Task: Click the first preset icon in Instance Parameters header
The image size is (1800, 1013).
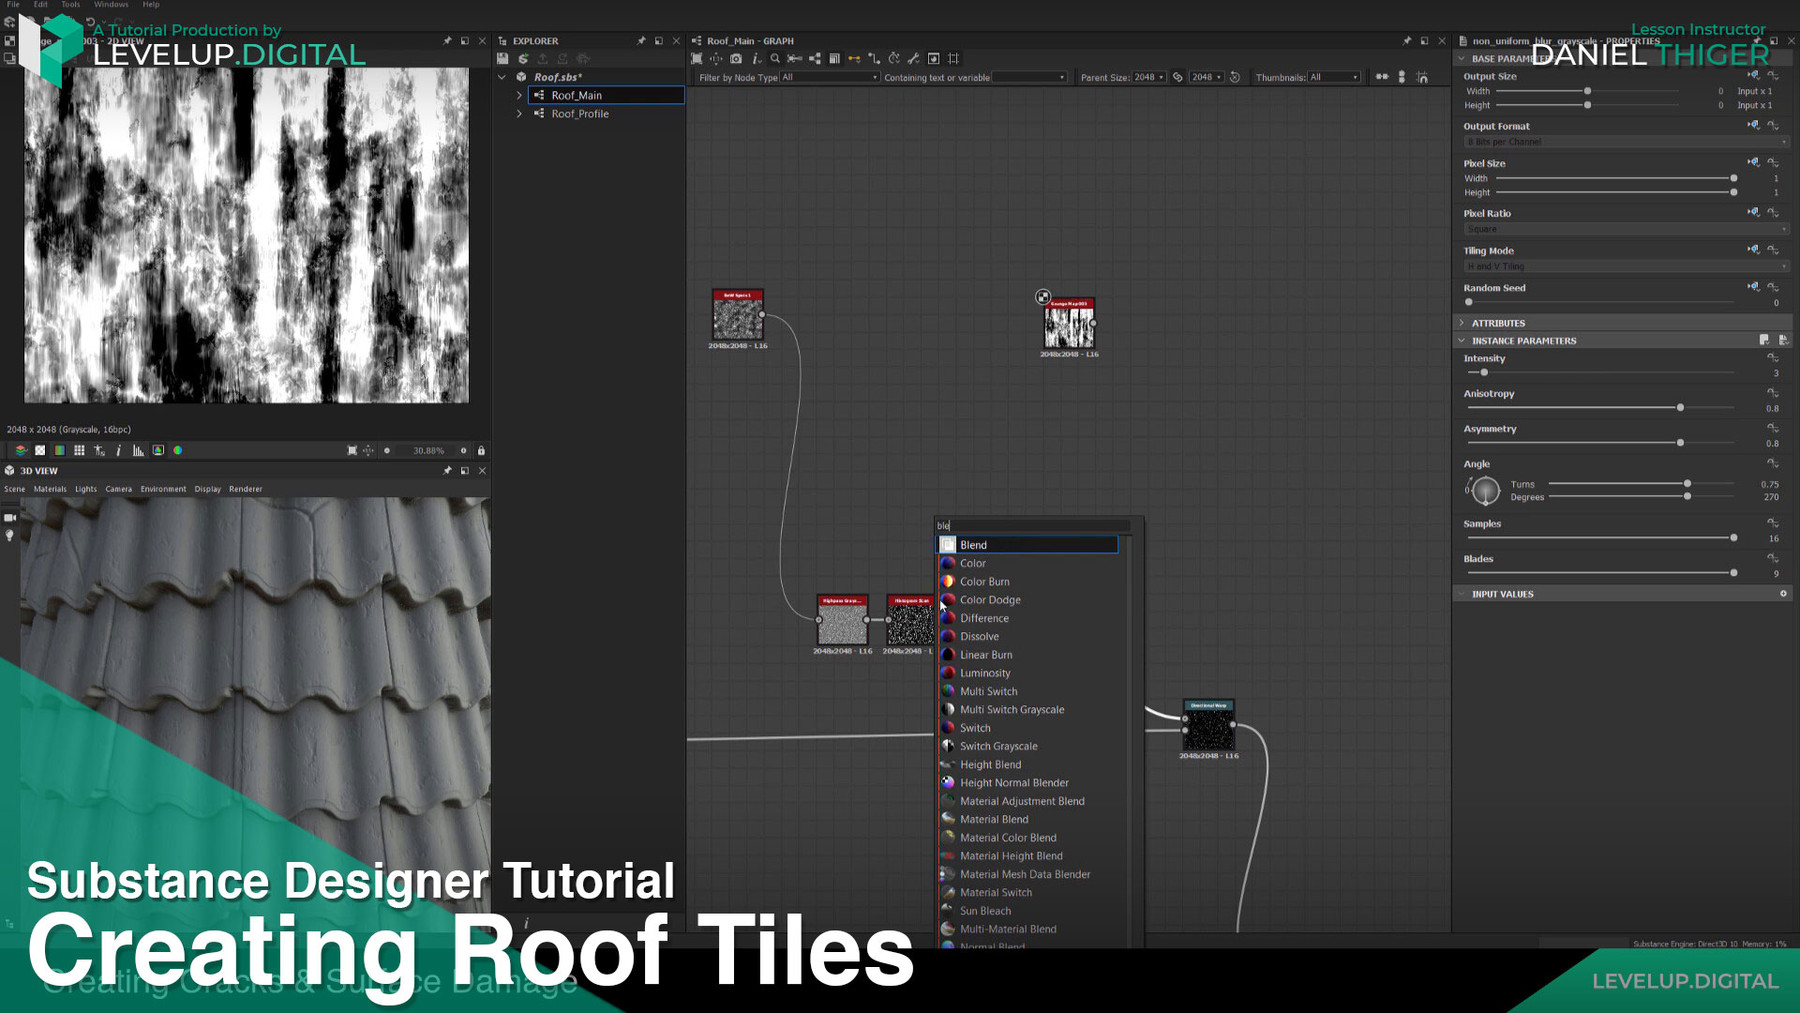Action: pos(1764,341)
